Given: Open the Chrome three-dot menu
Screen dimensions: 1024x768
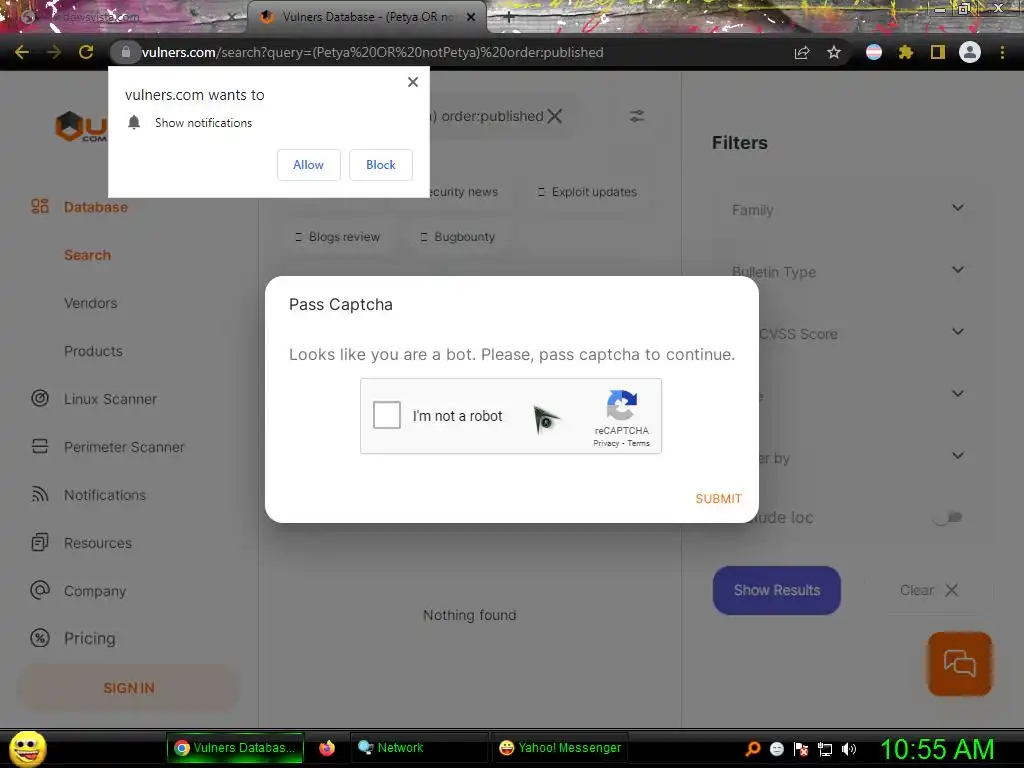Looking at the screenshot, I should tap(1002, 52).
